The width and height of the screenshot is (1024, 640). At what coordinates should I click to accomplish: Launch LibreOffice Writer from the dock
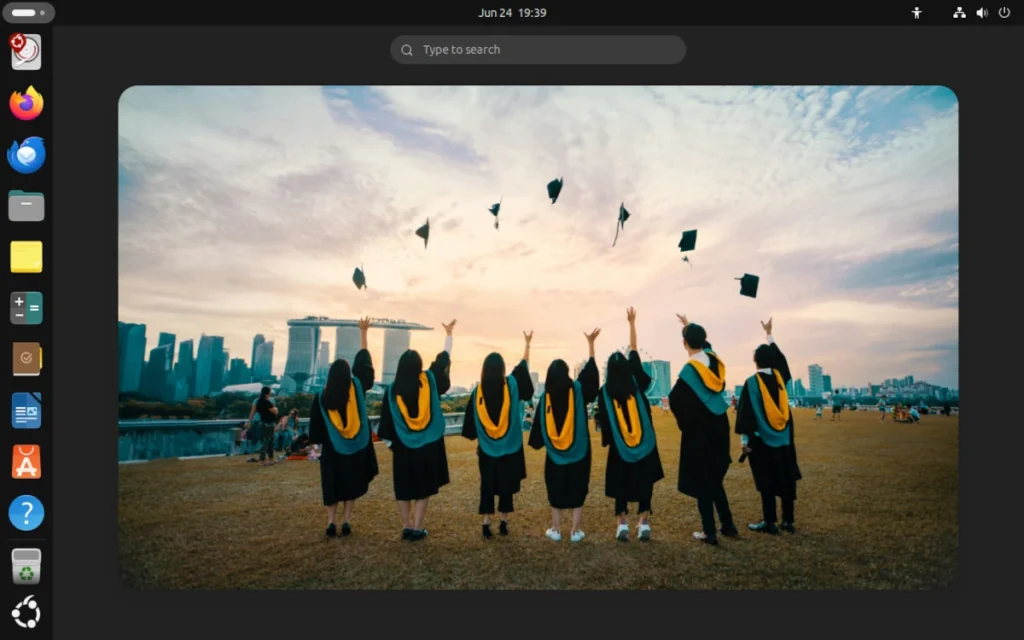pyautogui.click(x=26, y=410)
